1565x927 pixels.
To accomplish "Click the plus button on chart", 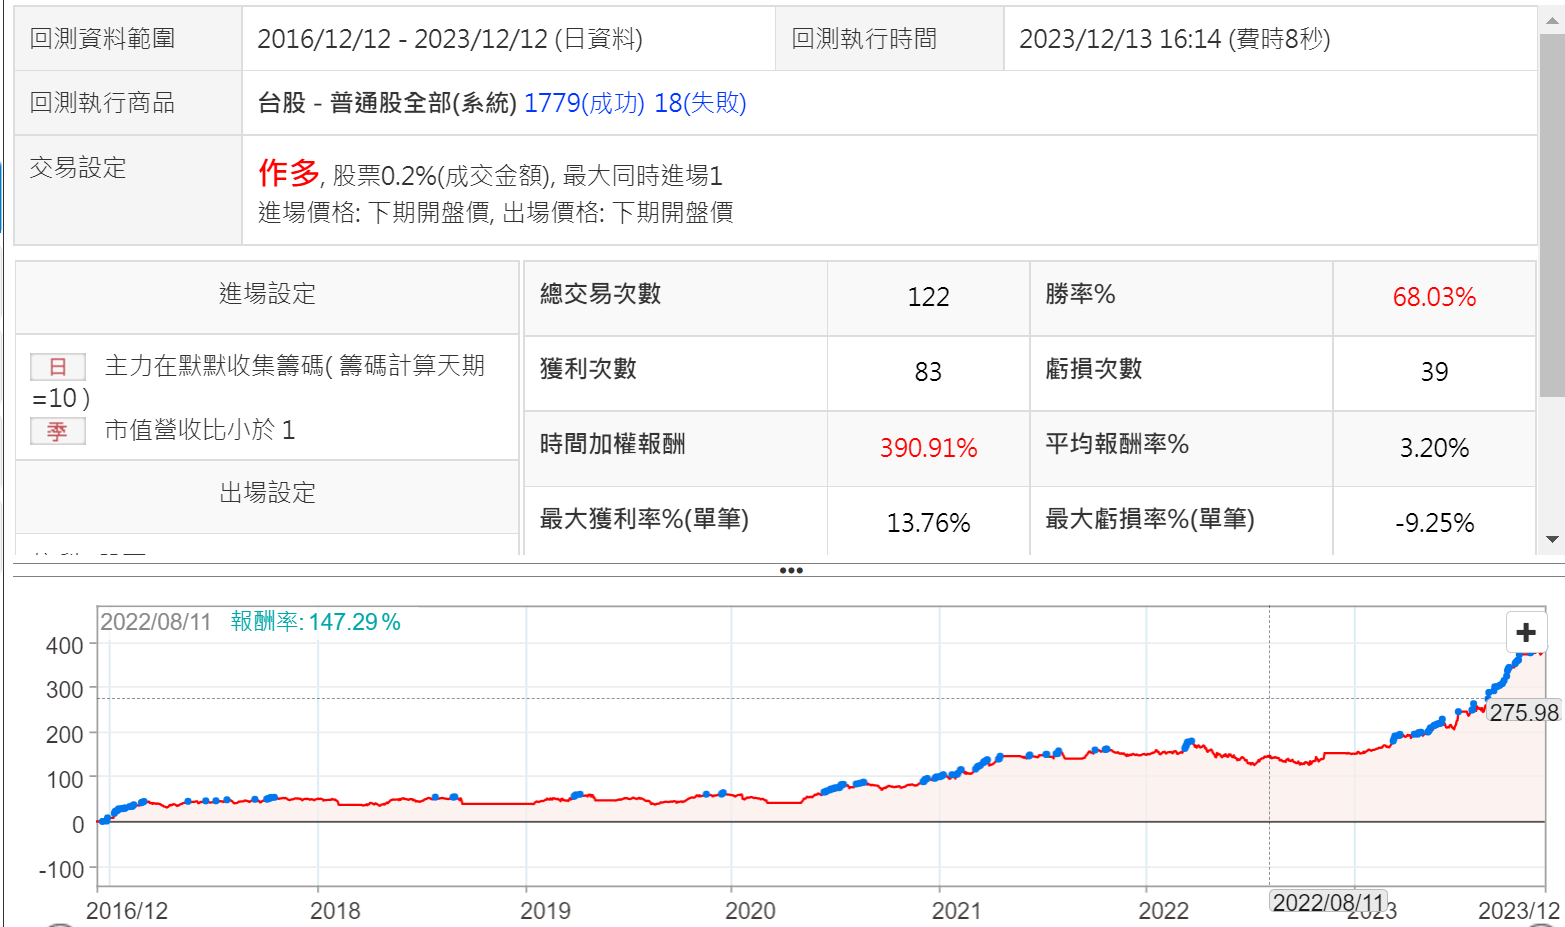I will point(1525,632).
